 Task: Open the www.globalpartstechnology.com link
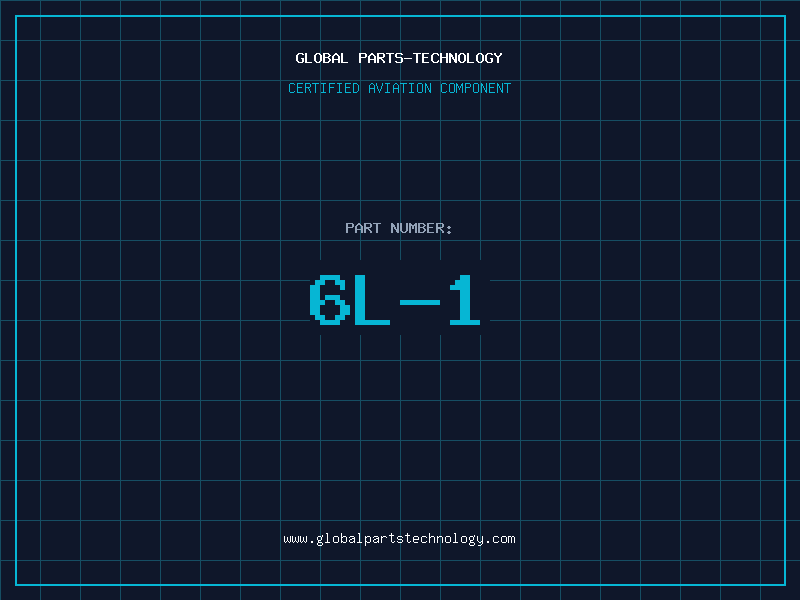pos(399,539)
